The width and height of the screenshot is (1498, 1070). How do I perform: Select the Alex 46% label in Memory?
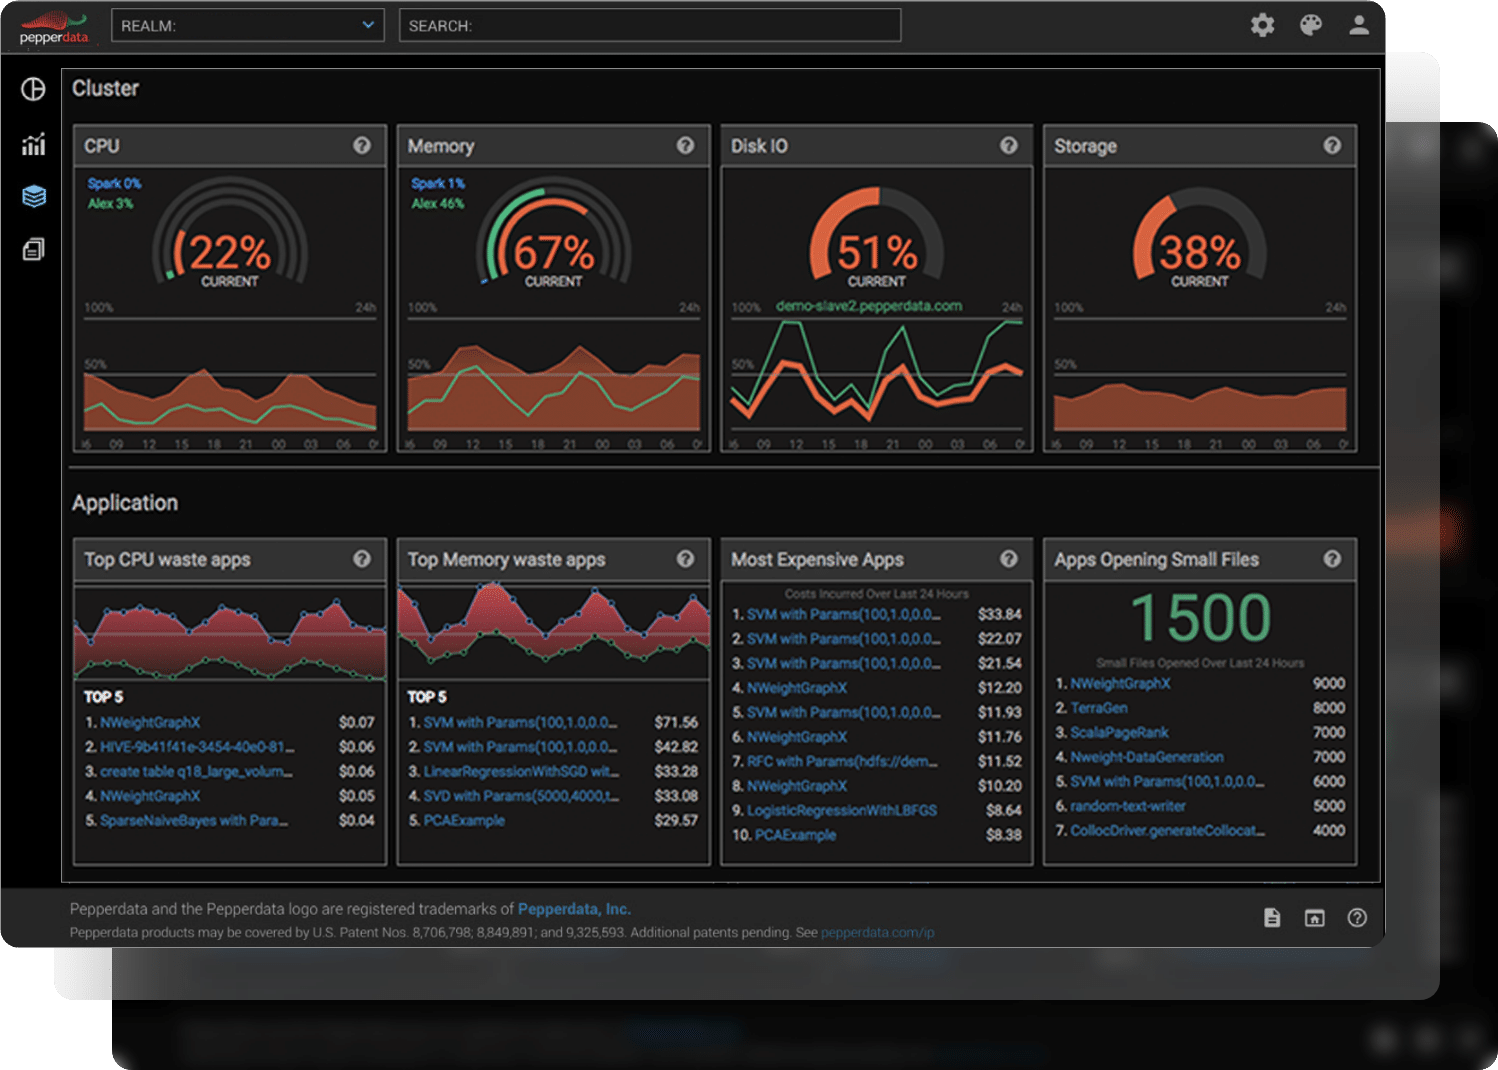click(x=438, y=203)
